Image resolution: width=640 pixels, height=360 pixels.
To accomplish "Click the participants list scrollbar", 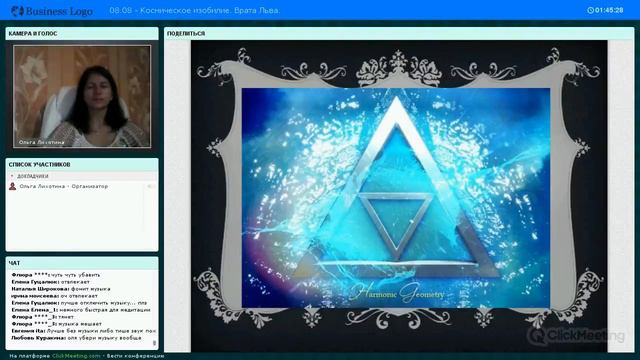I will click(x=144, y=210).
